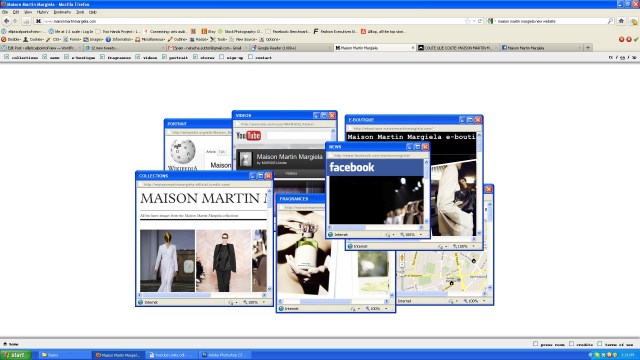
Task: Open the Outline developer toolbar item
Action: [178, 40]
